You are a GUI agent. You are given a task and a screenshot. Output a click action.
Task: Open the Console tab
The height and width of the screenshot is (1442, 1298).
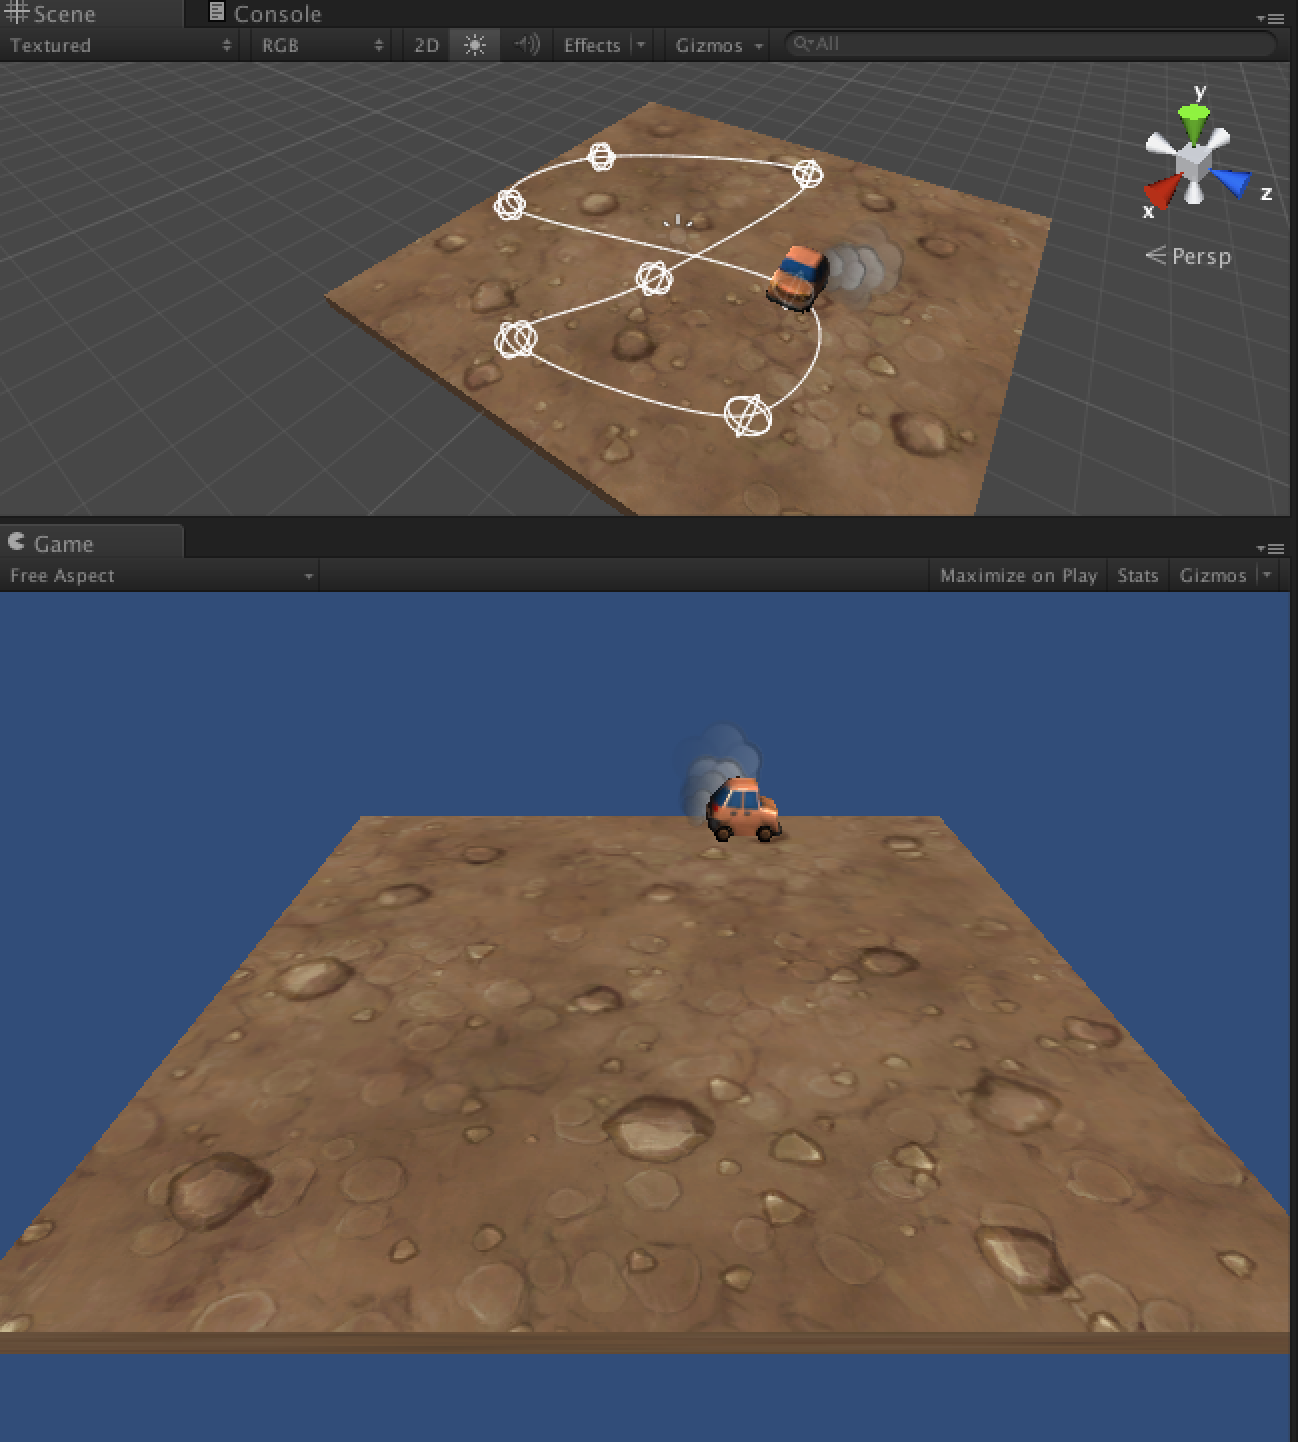[x=265, y=14]
